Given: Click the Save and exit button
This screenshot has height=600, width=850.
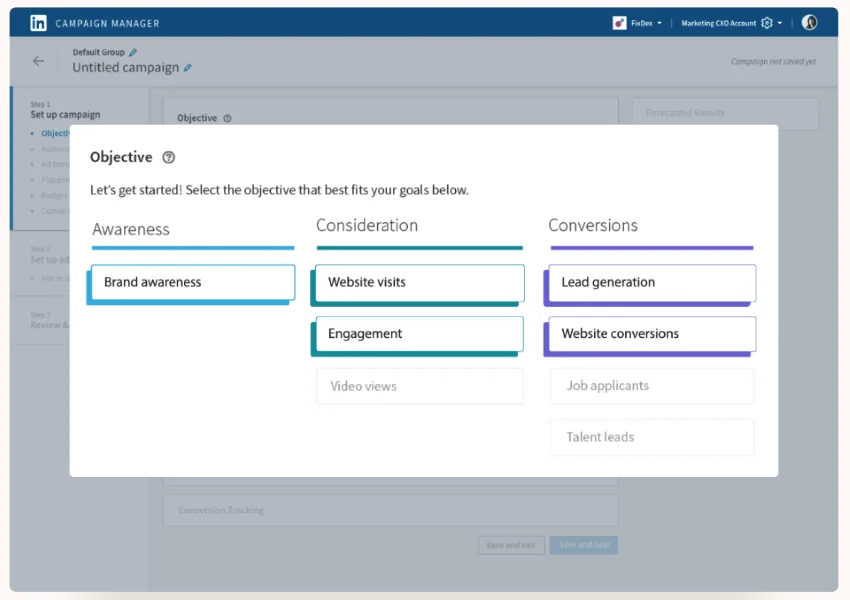Looking at the screenshot, I should click(511, 545).
